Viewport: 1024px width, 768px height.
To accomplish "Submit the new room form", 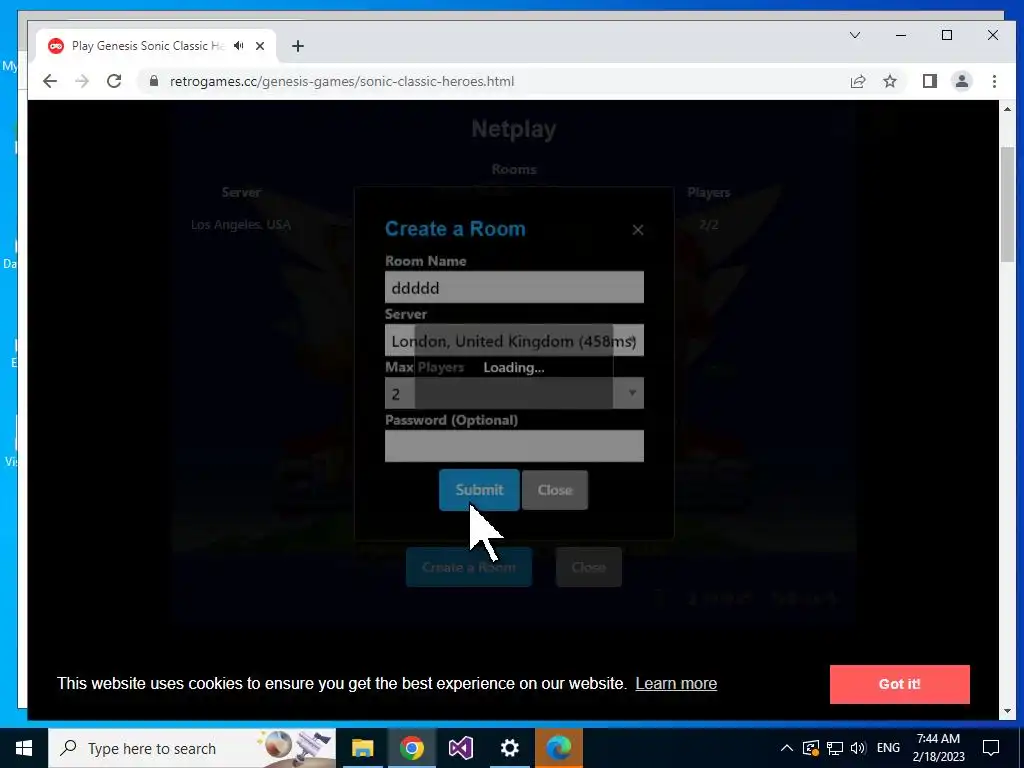I will (x=479, y=490).
